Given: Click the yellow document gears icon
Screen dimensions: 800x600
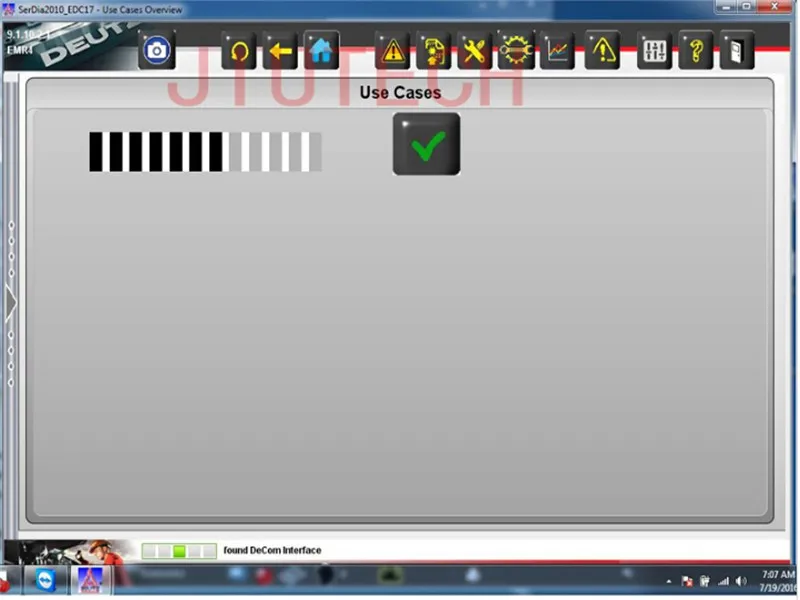Looking at the screenshot, I should pos(433,51).
